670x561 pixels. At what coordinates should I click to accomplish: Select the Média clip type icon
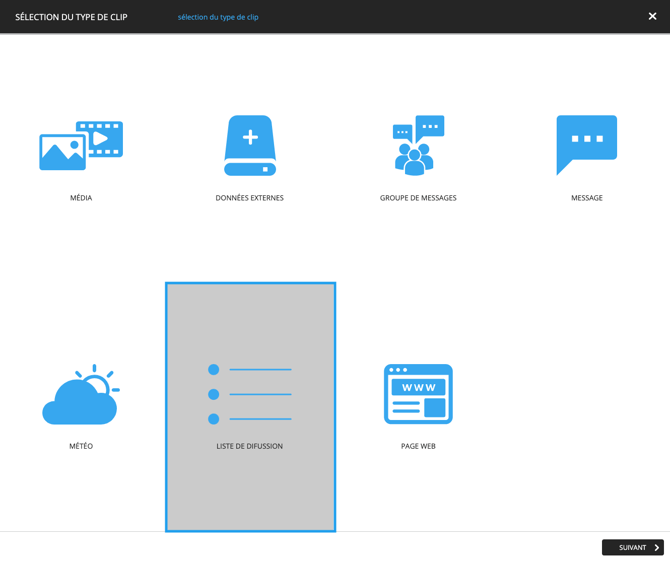pyautogui.click(x=81, y=145)
